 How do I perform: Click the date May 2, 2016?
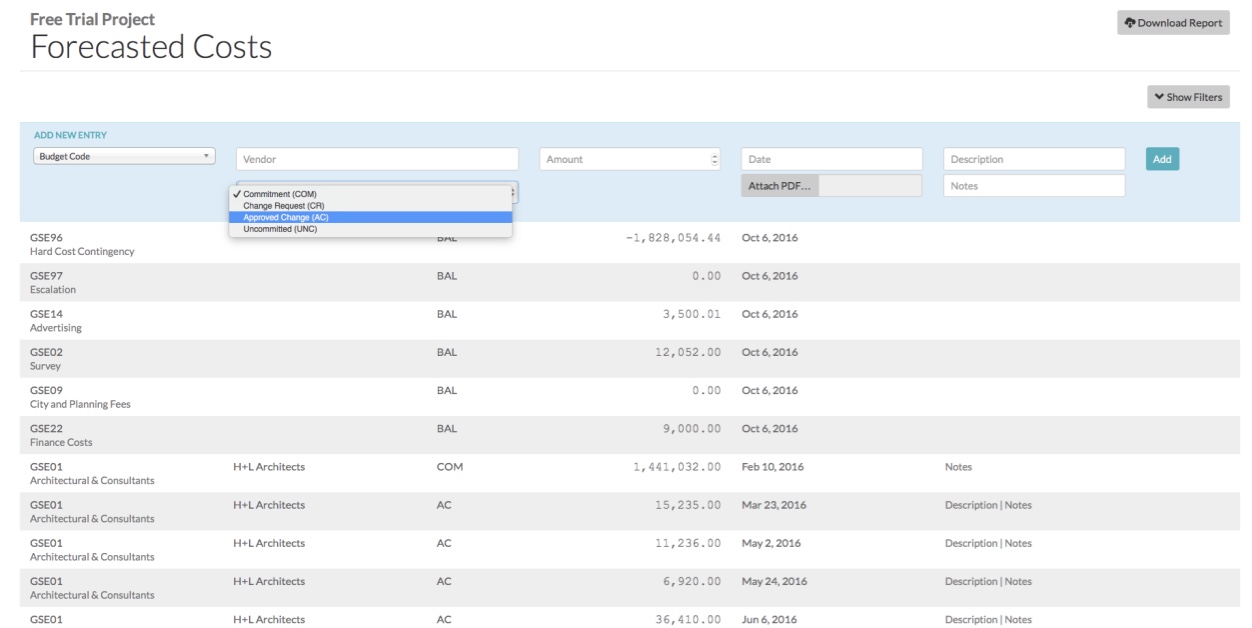click(771, 543)
